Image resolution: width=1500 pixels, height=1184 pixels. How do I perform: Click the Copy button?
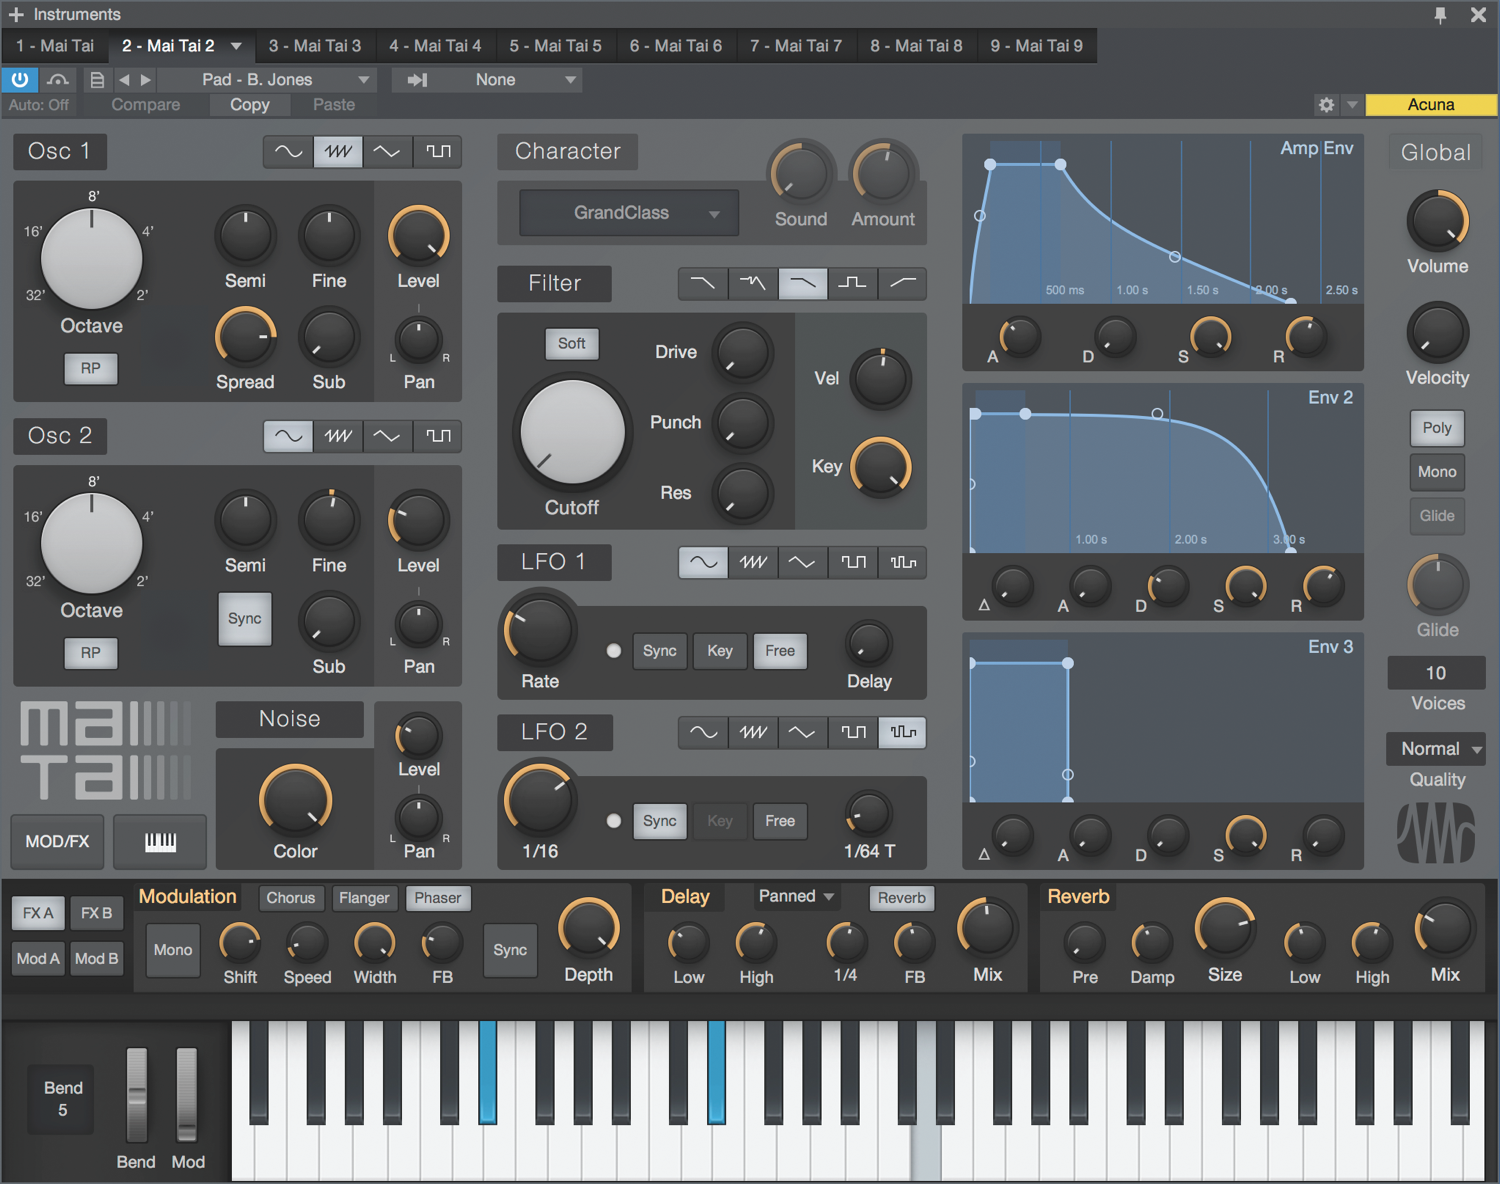pos(250,104)
